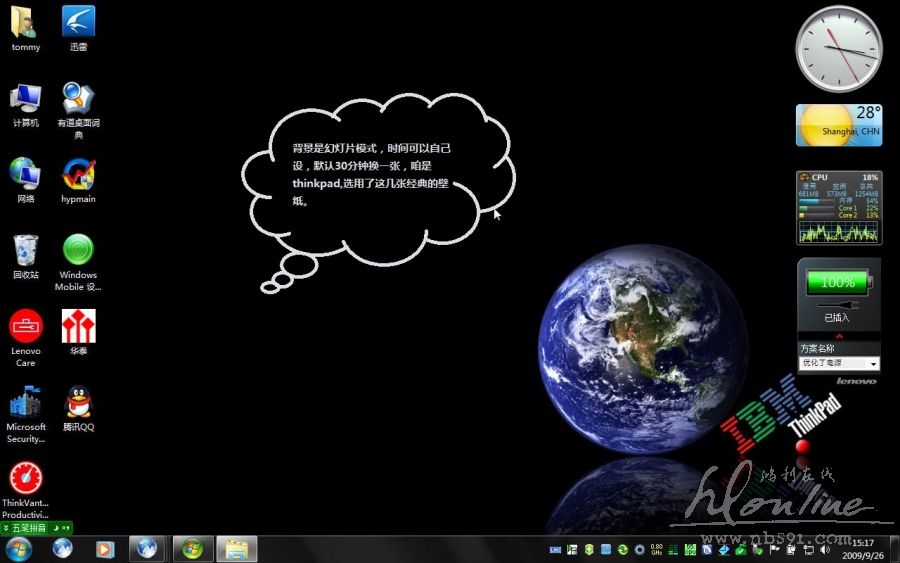Open the hypmain desktop icon
Screen dimensions: 900x563
coord(78,174)
